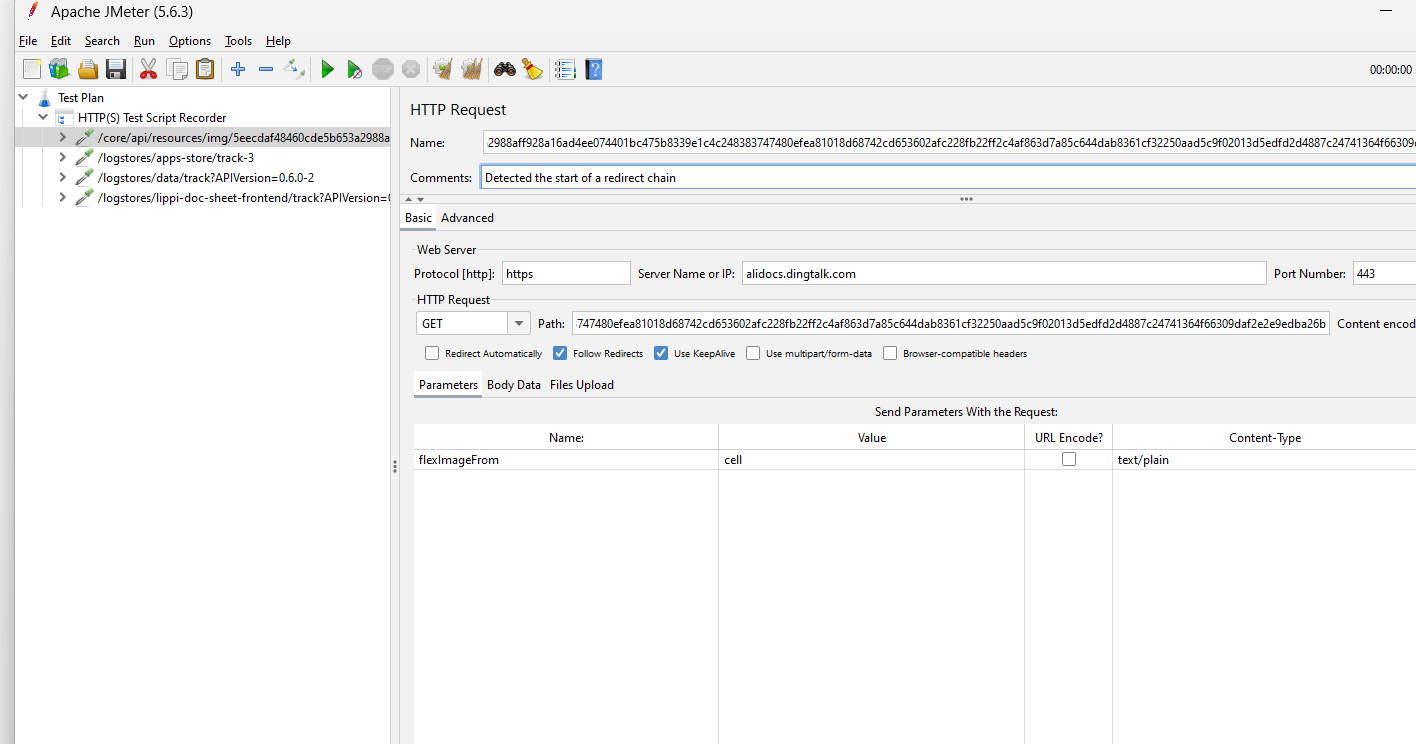Screen dimensions: 1416x744
Task: Click the Test Plan flask icon in tree
Action: coord(44,98)
